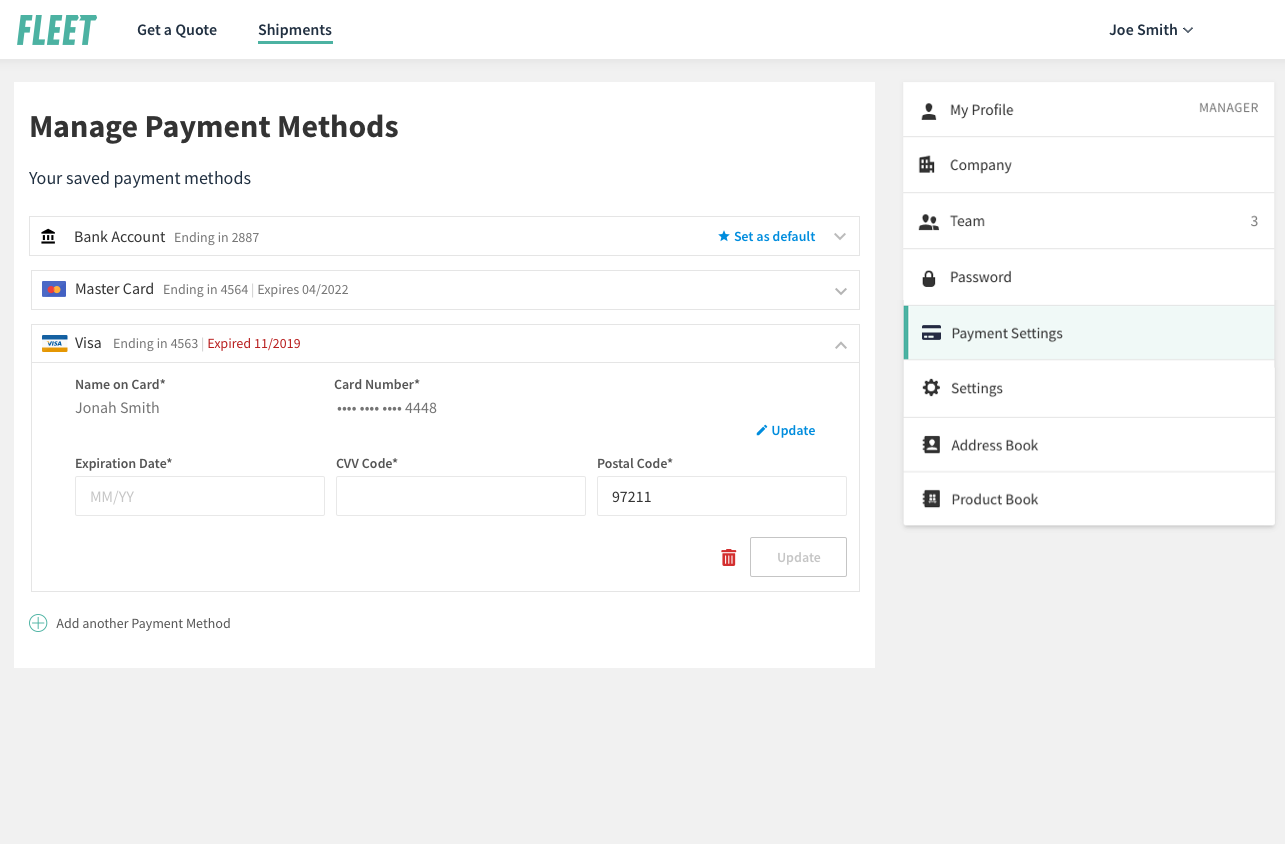
Task: Go to Get a Quote
Action: (177, 30)
